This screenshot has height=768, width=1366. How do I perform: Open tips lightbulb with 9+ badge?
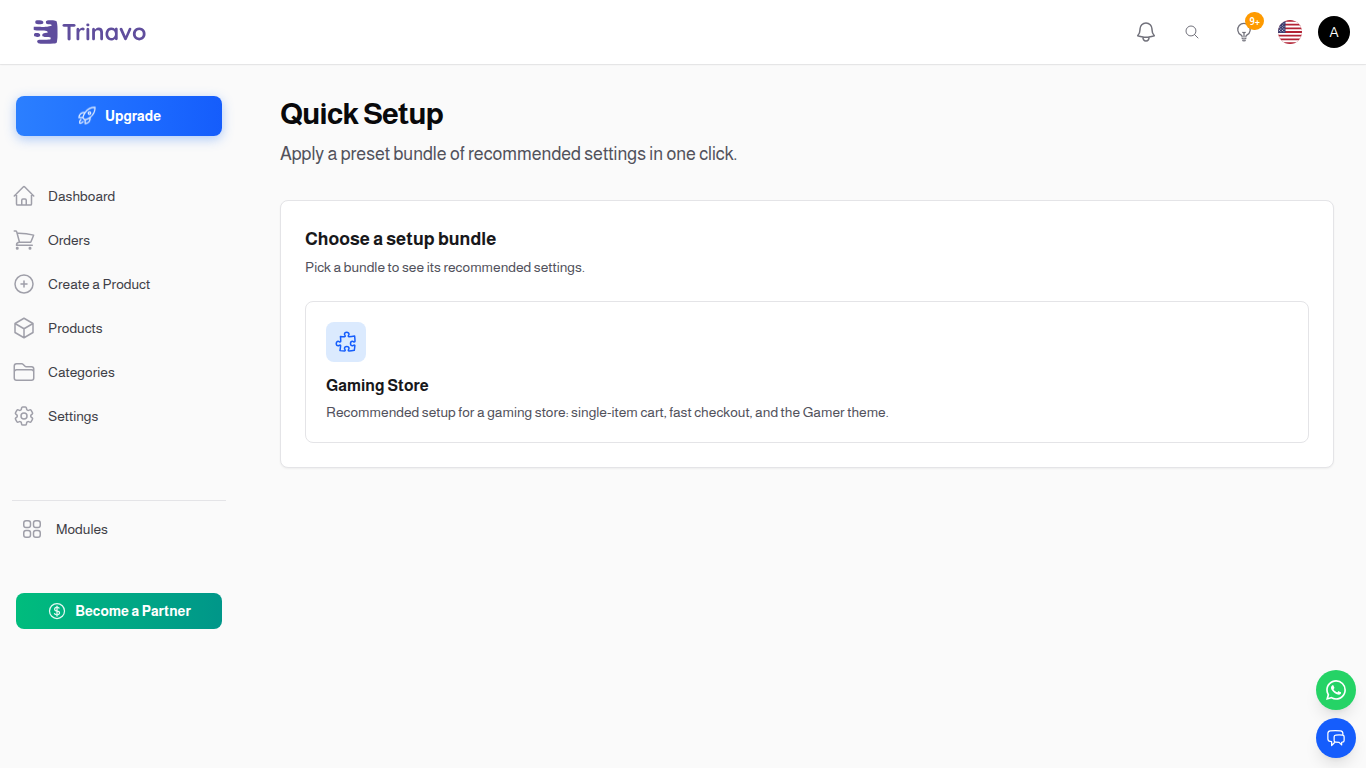coord(1244,32)
